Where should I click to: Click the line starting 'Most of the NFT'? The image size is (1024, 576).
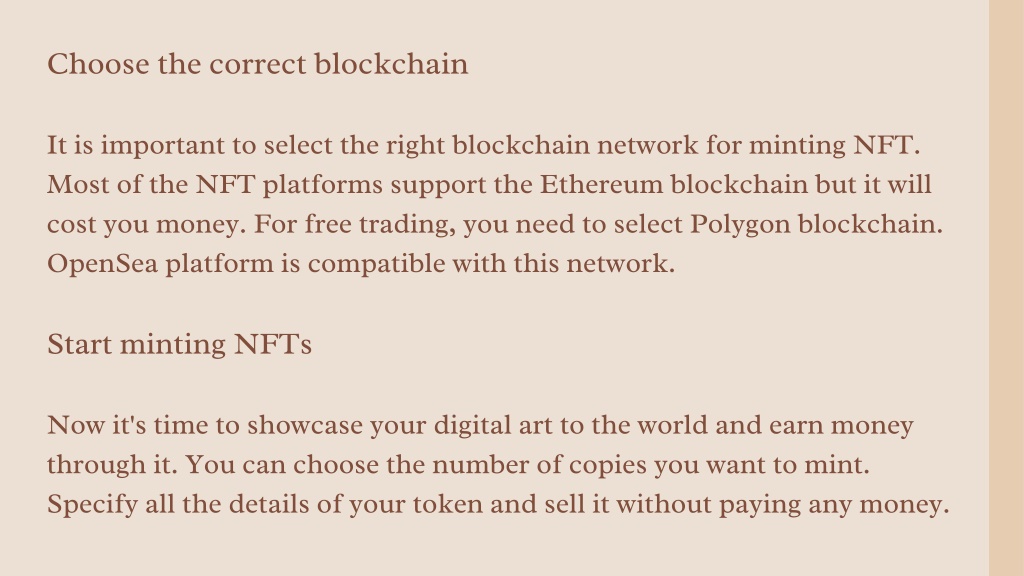pyautogui.click(x=489, y=185)
